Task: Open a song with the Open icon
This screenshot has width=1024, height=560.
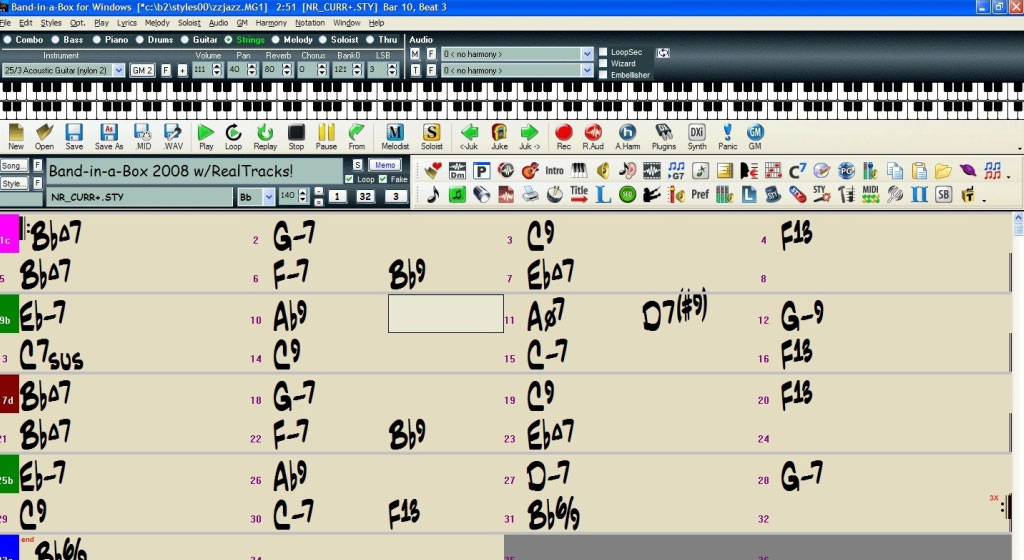Action: click(44, 136)
